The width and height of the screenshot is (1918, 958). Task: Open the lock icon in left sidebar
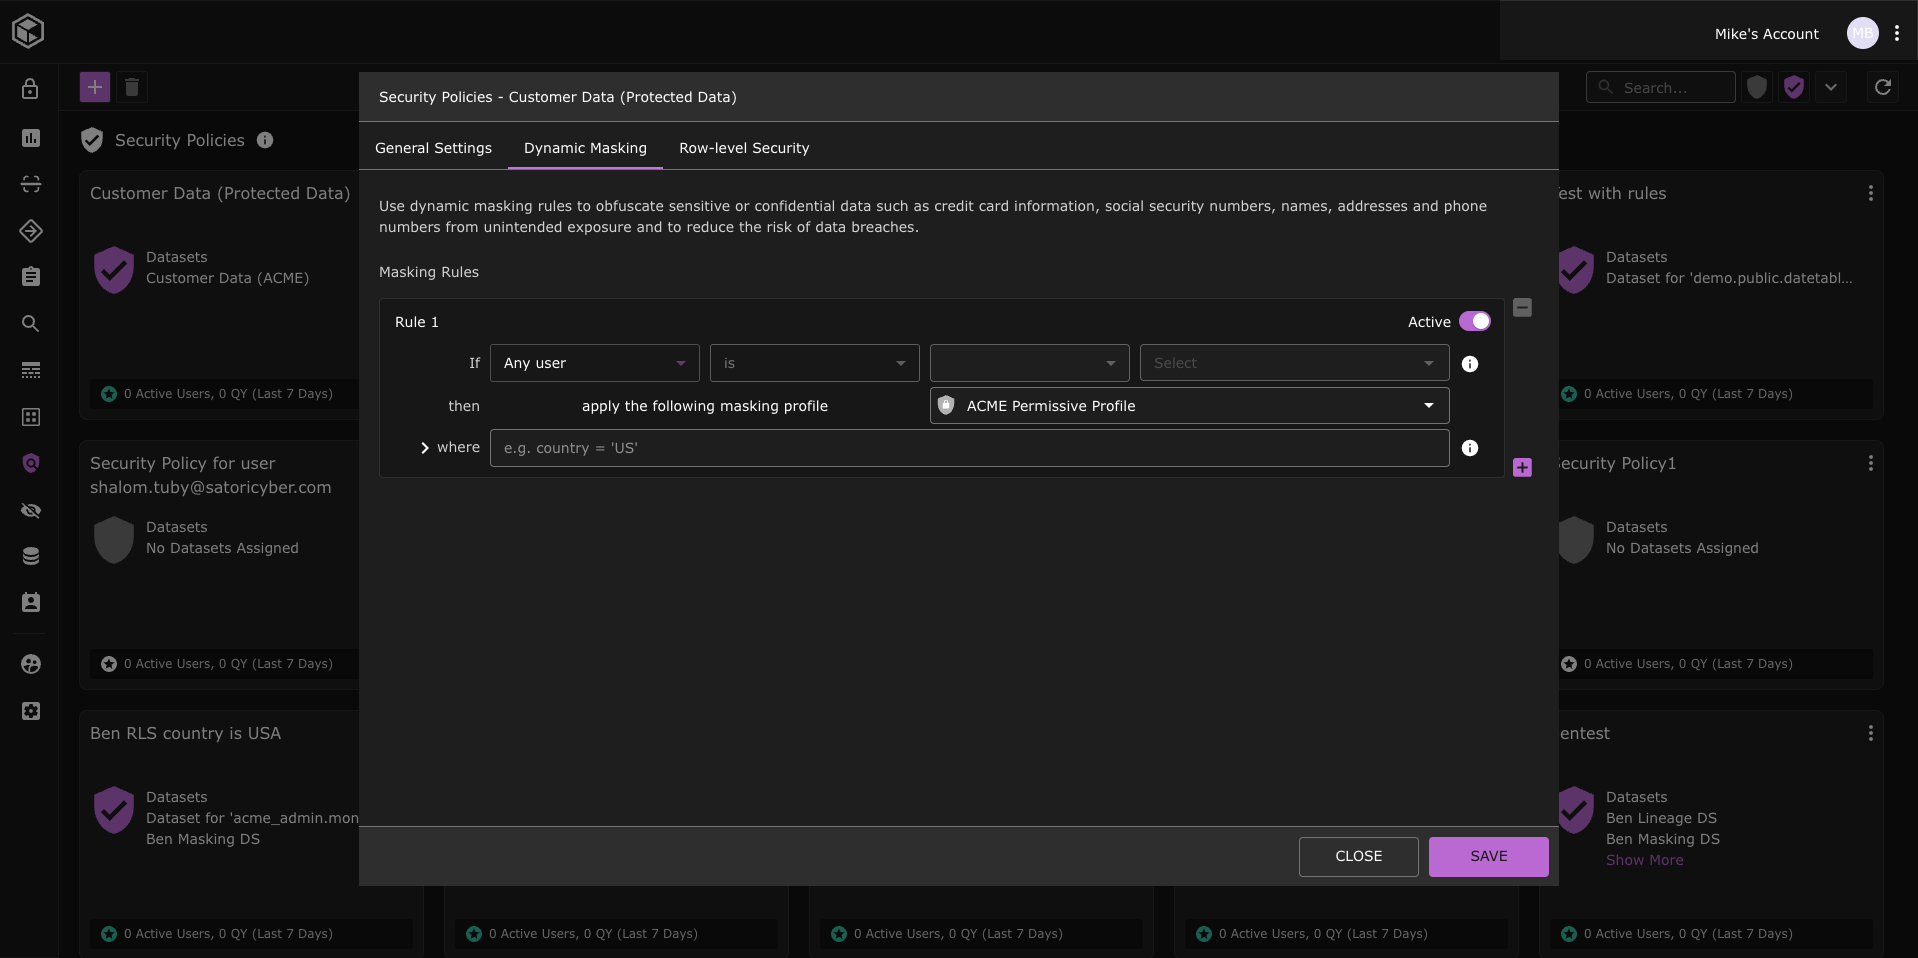click(x=31, y=89)
